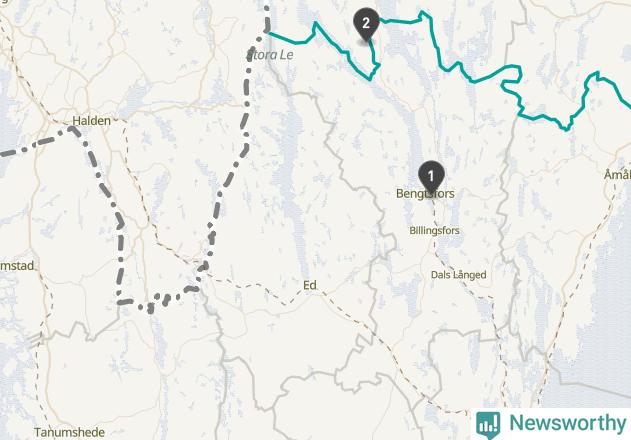Viewport: 631px width, 440px height.
Task: Click the Billingsfors label on map
Action: pos(434,231)
